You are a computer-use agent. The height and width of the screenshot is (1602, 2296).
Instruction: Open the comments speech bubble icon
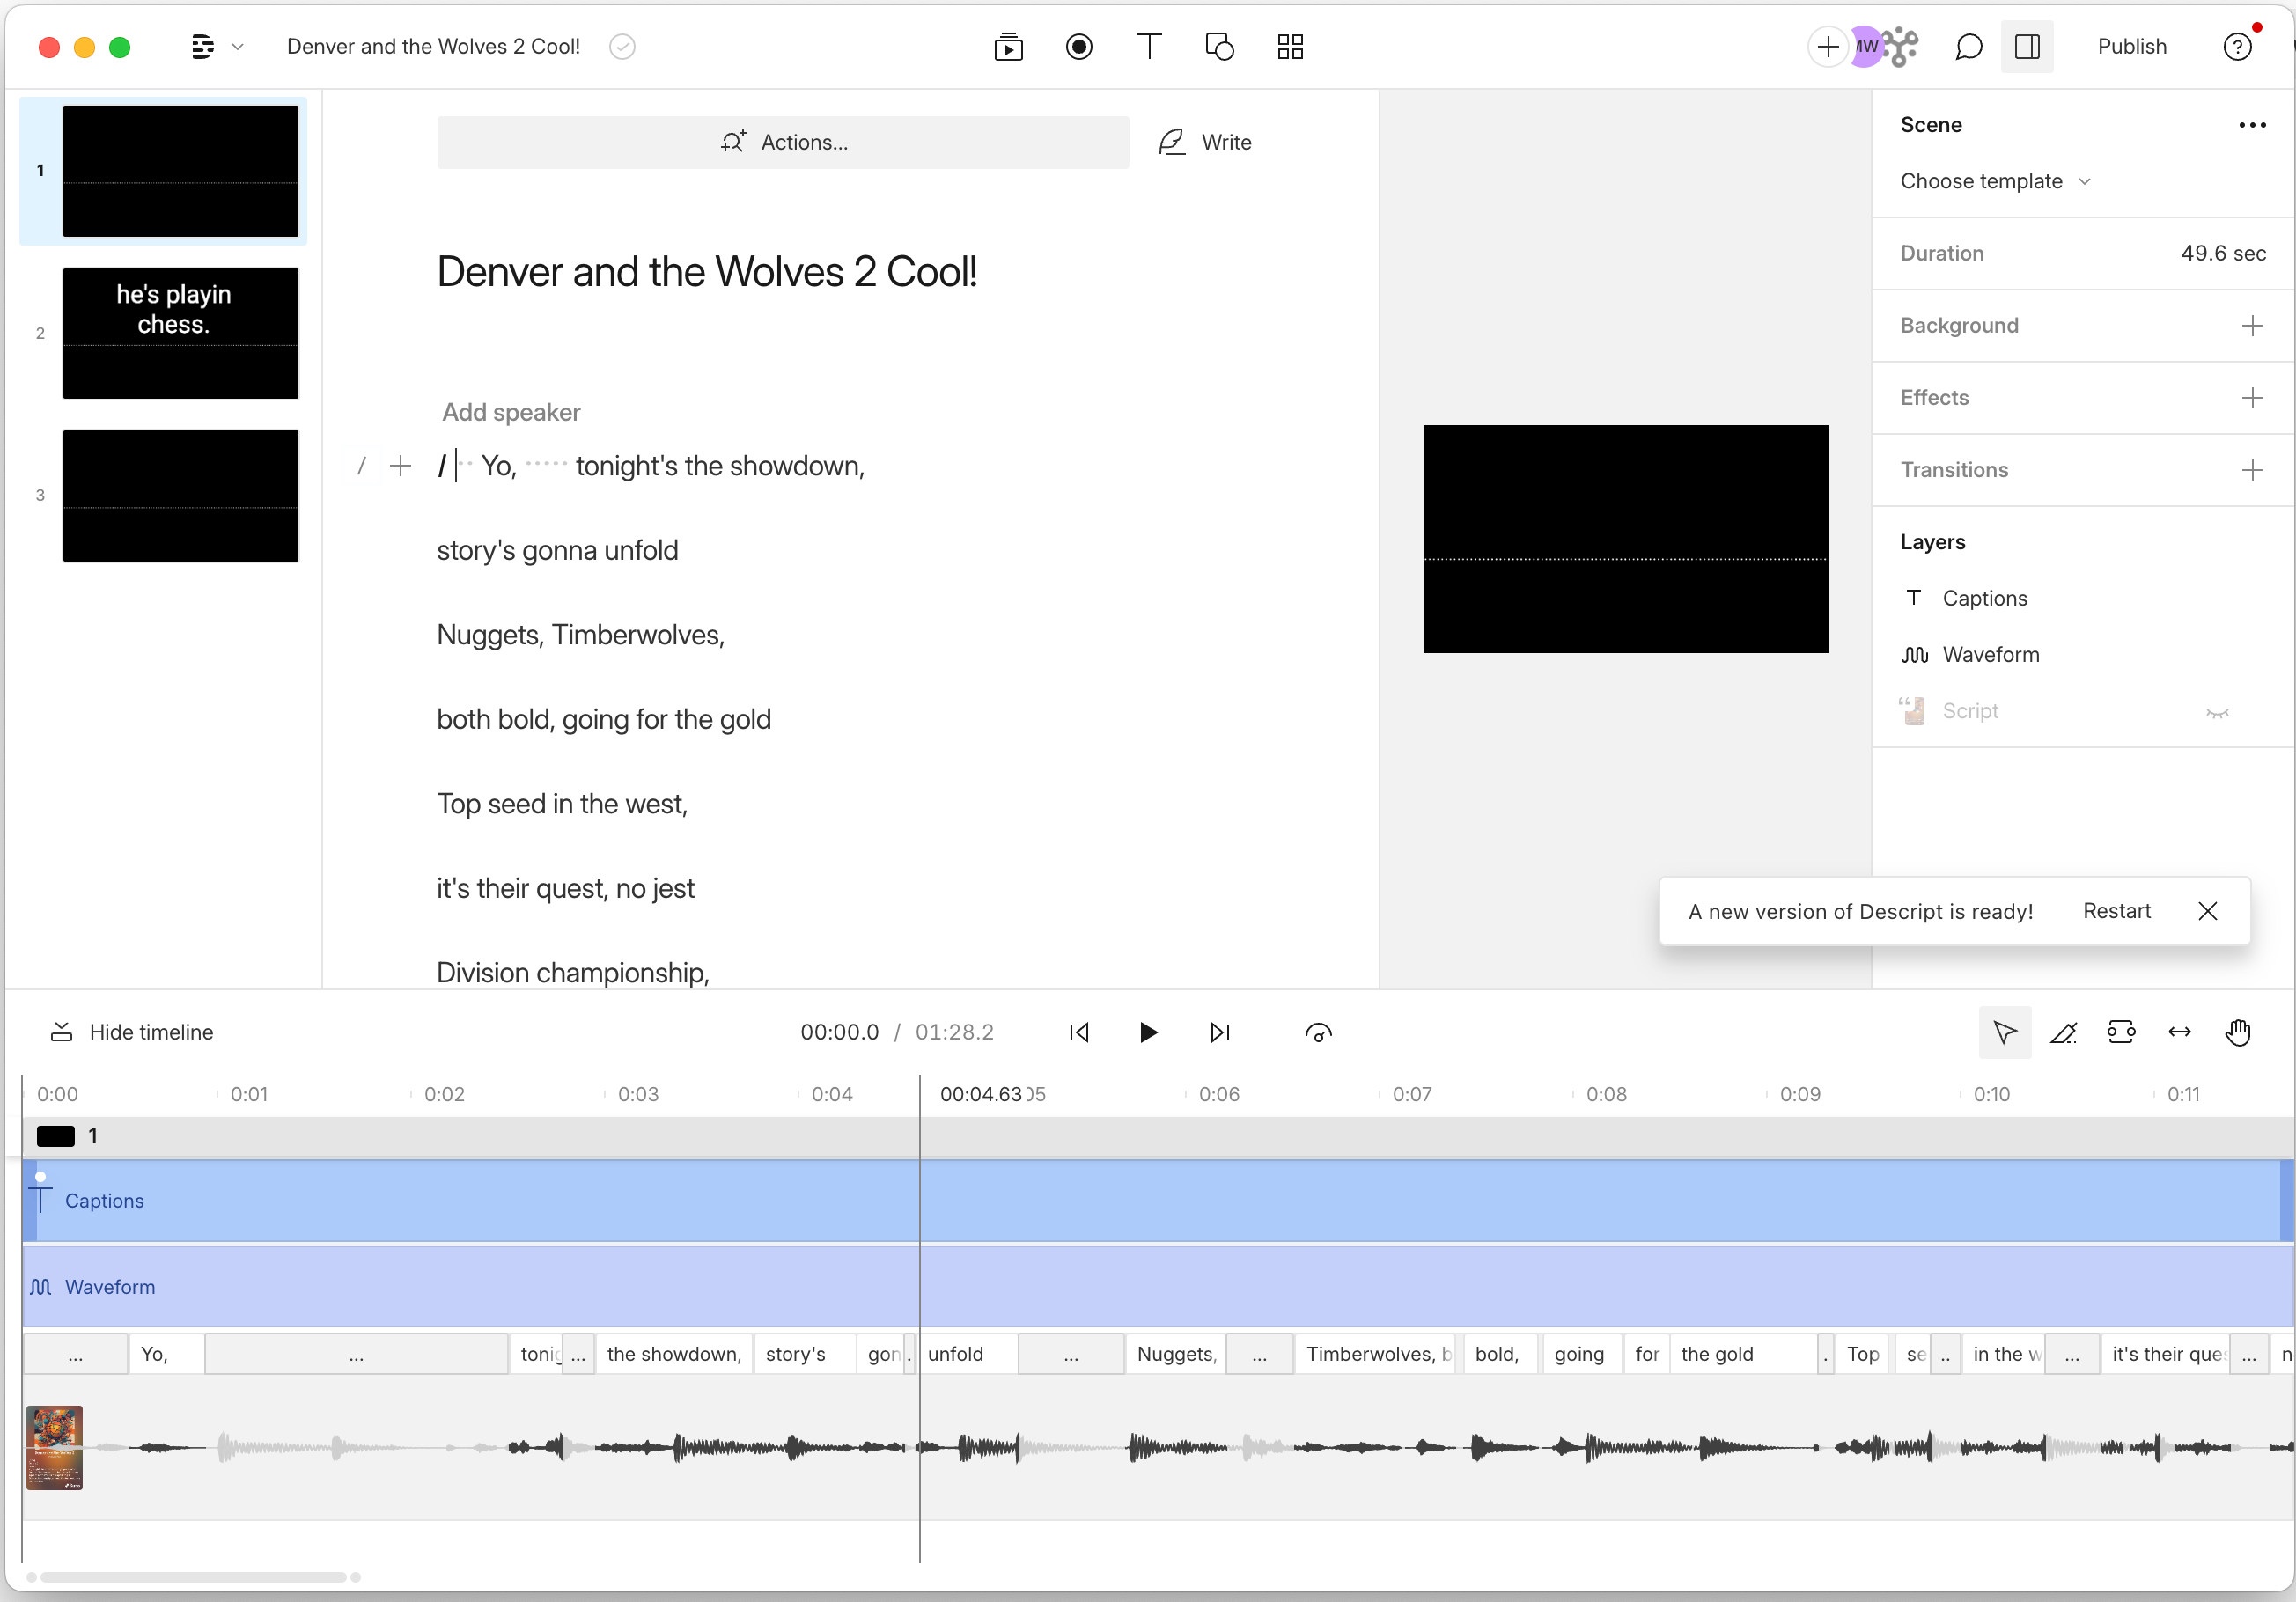(1968, 46)
